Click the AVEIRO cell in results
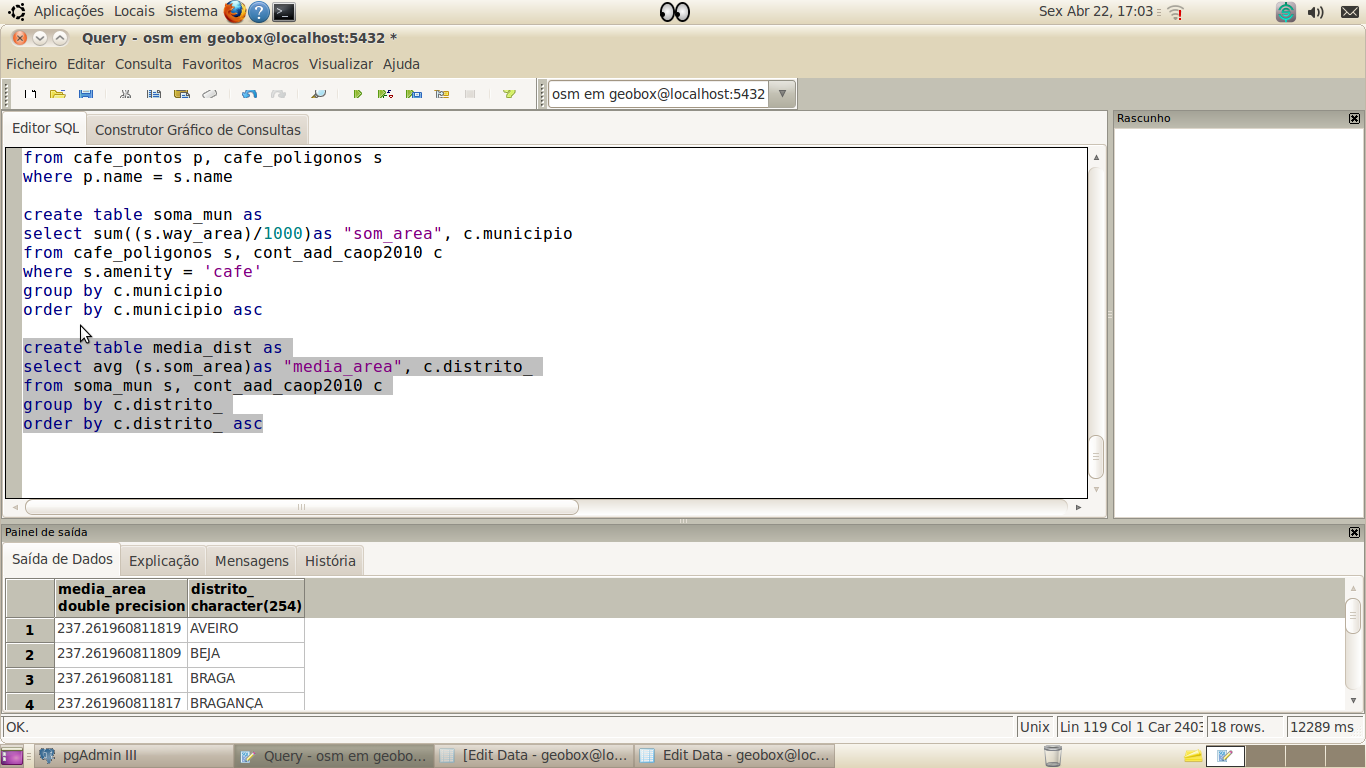This screenshot has height=768, width=1366. (246, 629)
